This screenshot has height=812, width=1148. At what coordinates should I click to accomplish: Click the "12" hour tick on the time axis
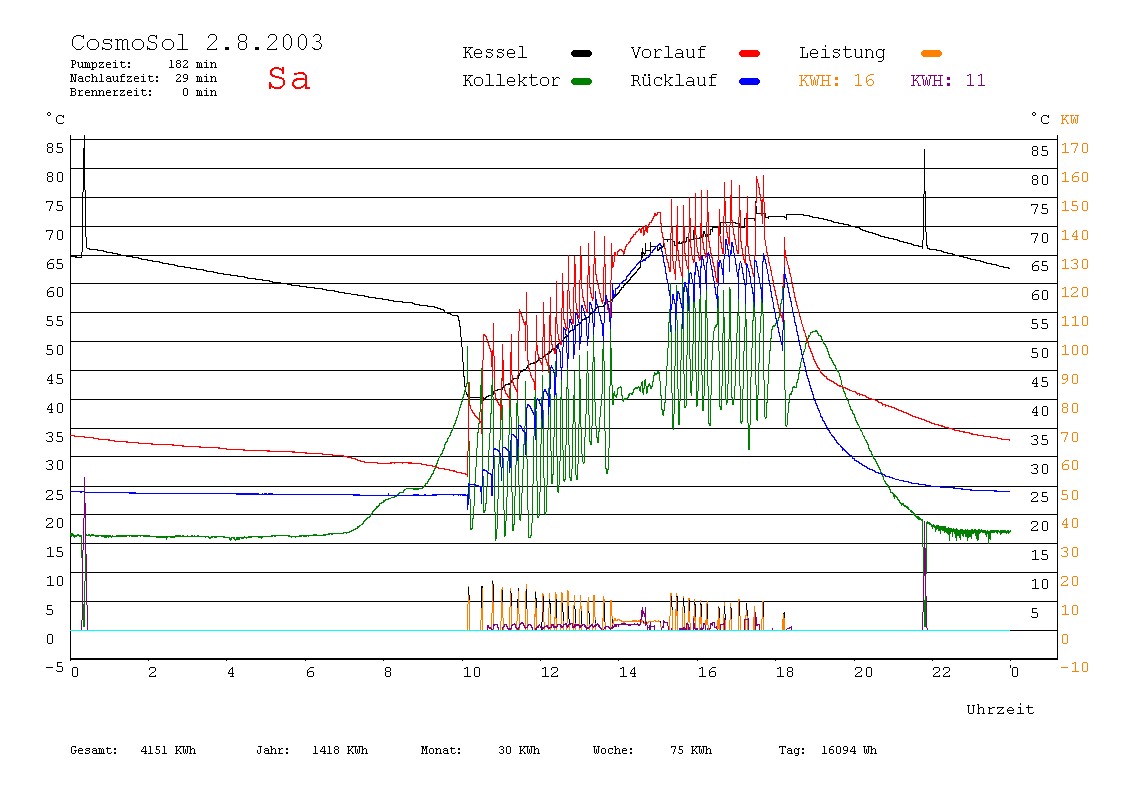[550, 672]
